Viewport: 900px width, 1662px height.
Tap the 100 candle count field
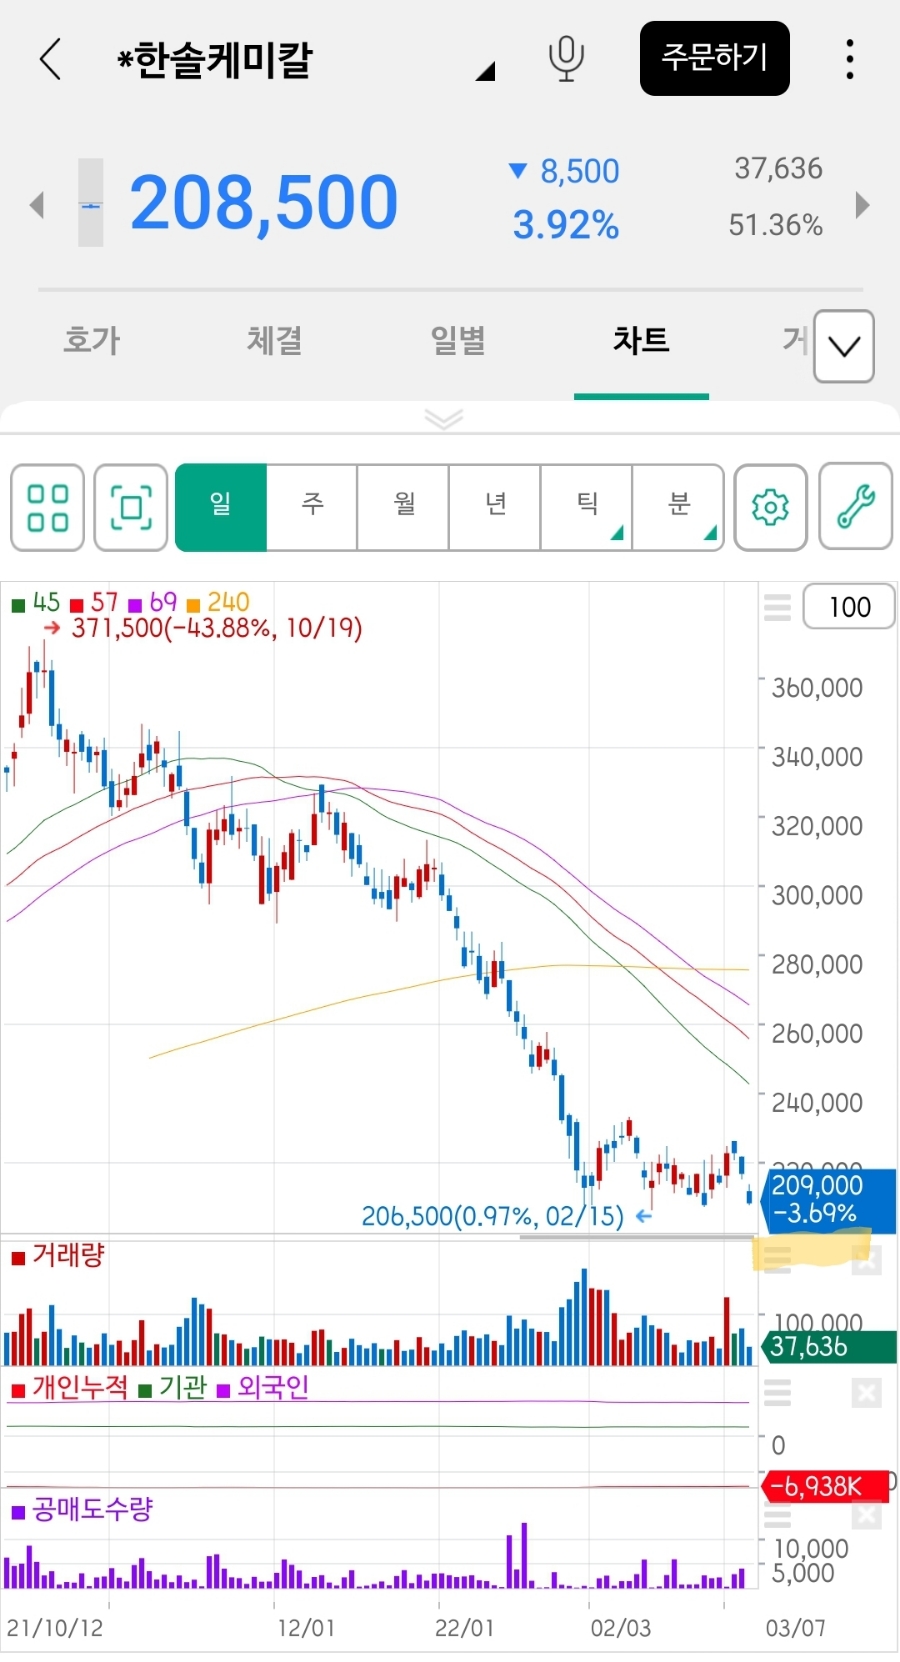pyautogui.click(x=849, y=607)
